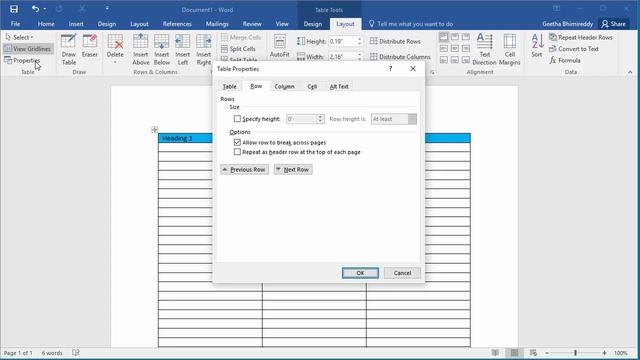This screenshot has height=360, width=640.
Task: Click the OK button
Action: pyautogui.click(x=360, y=273)
